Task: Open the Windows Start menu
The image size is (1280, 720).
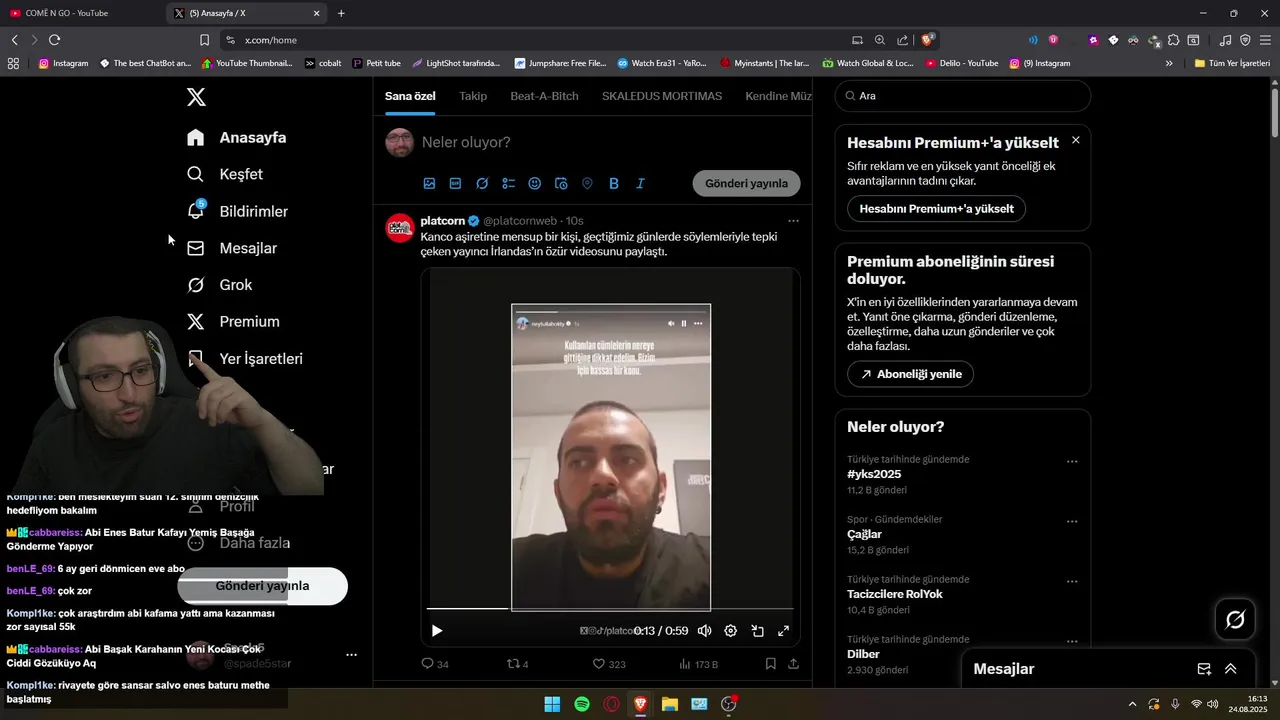Action: click(552, 704)
